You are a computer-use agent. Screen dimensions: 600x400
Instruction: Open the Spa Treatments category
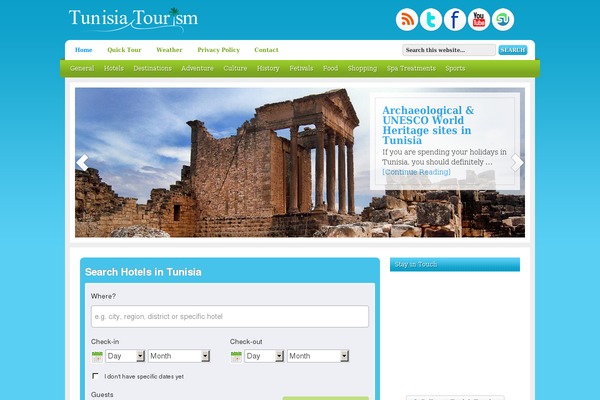[411, 68]
